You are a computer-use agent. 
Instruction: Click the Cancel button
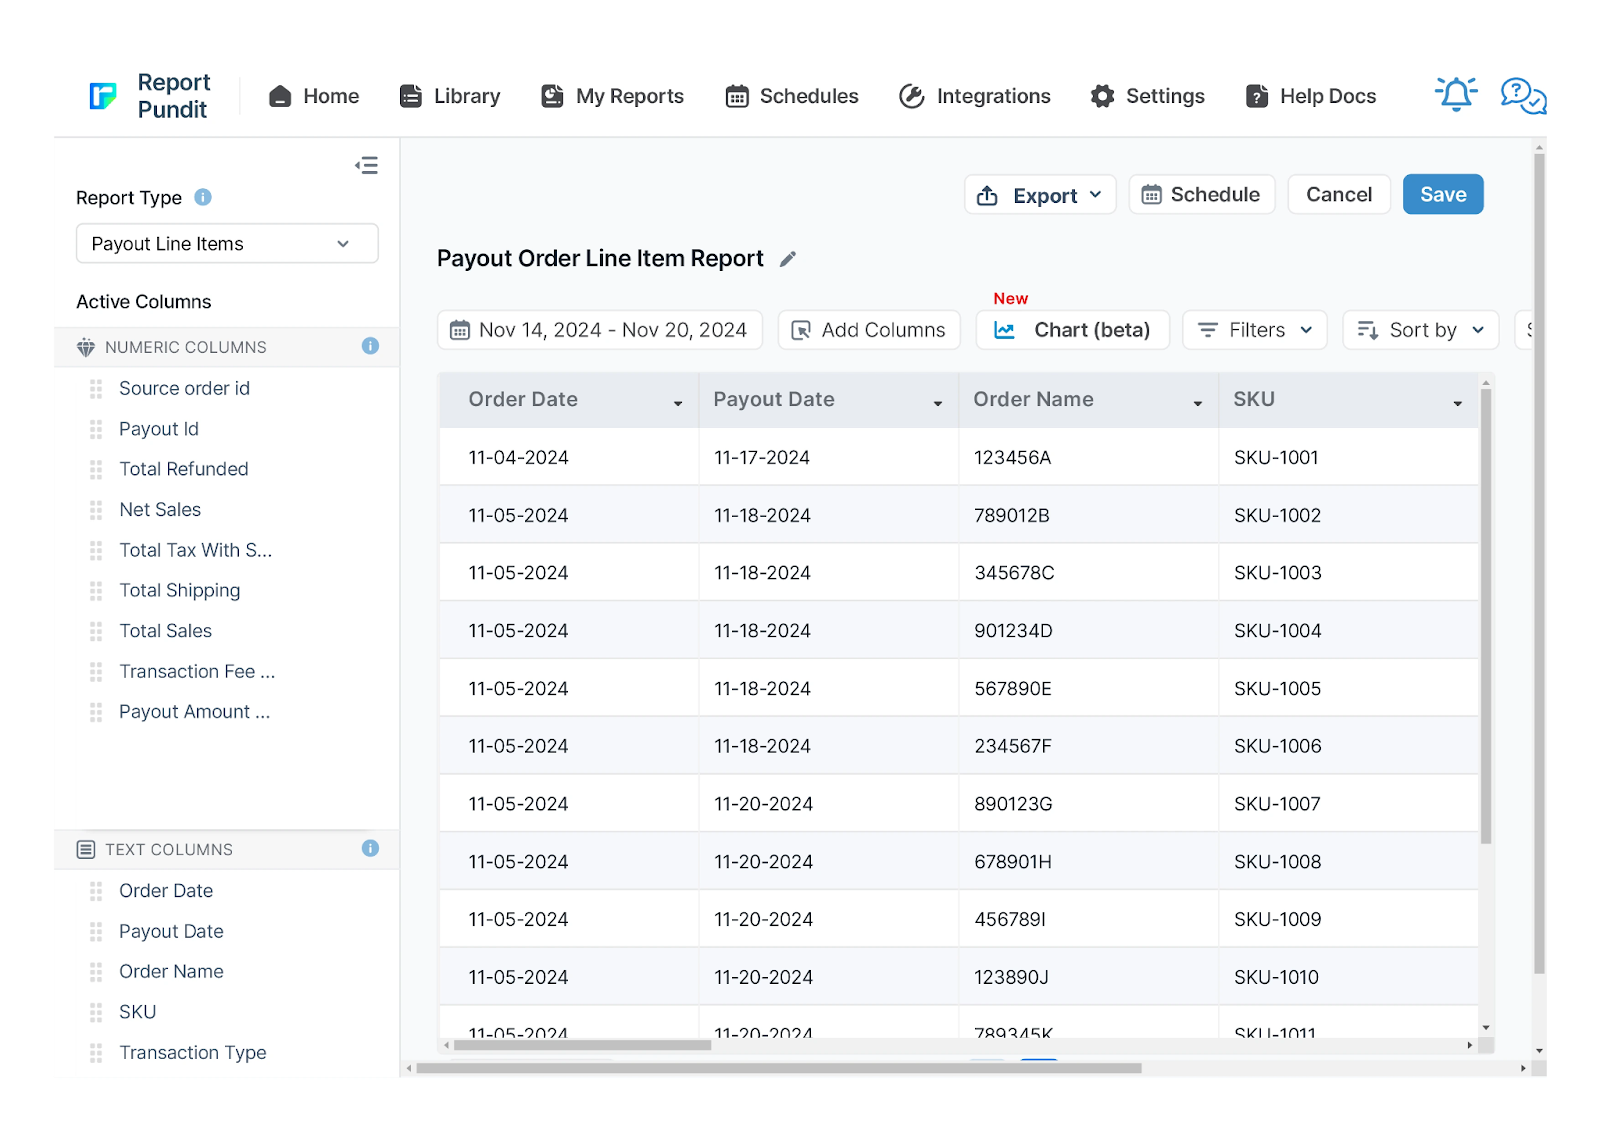pos(1339,194)
